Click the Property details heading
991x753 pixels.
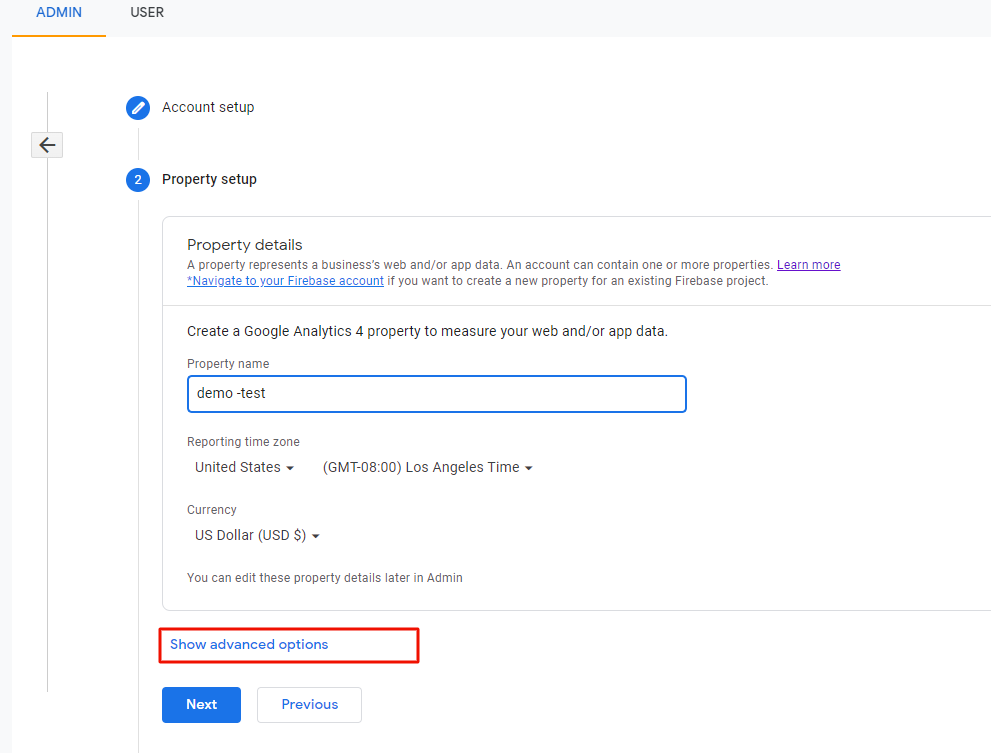coord(245,245)
